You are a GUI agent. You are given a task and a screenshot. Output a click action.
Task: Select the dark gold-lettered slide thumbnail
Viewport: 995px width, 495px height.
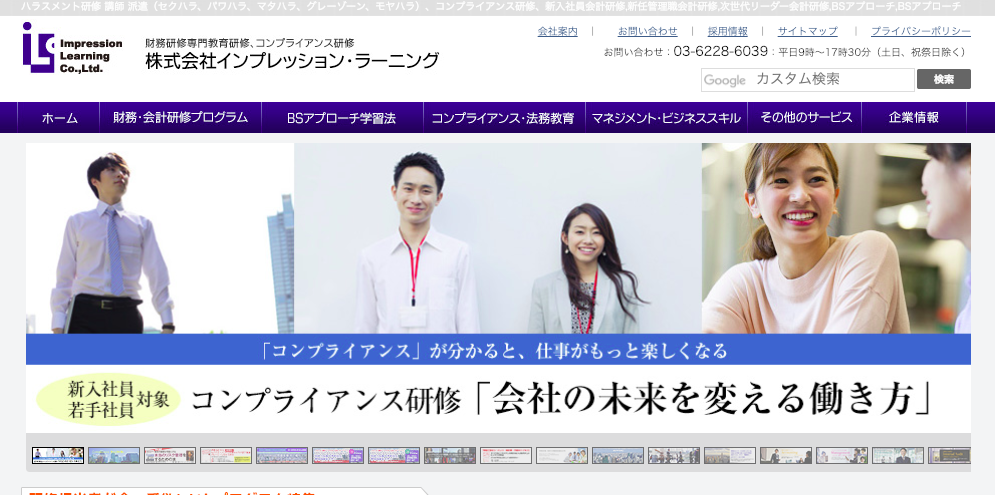click(x=949, y=455)
